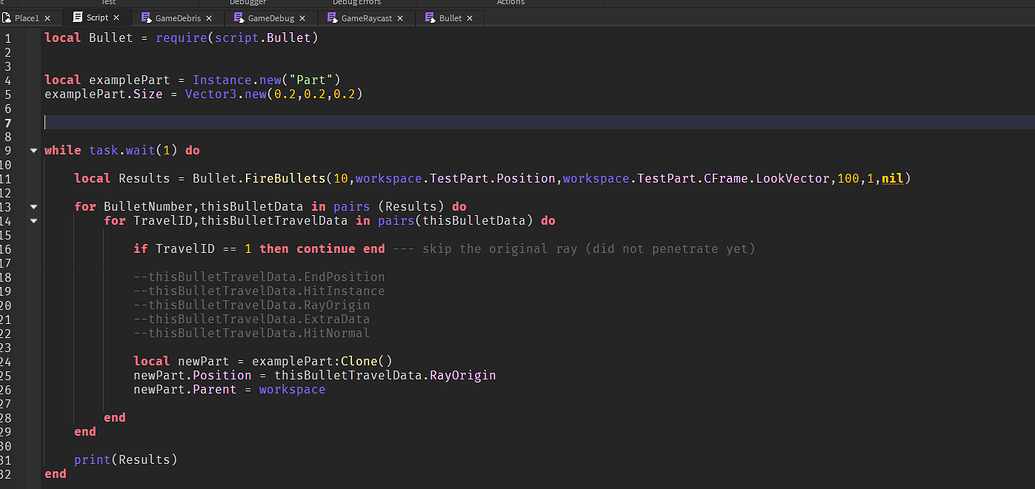Close the Place1 tab
Screen dimensions: 1035x489
pos(48,18)
